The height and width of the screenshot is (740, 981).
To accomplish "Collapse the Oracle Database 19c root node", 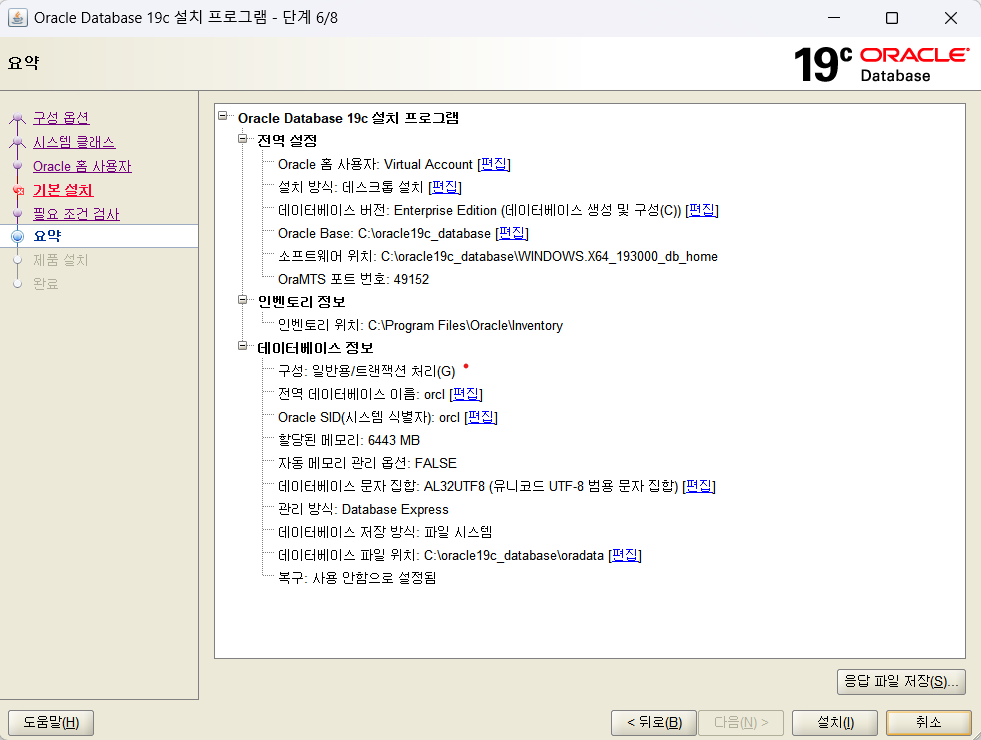I will tap(222, 116).
